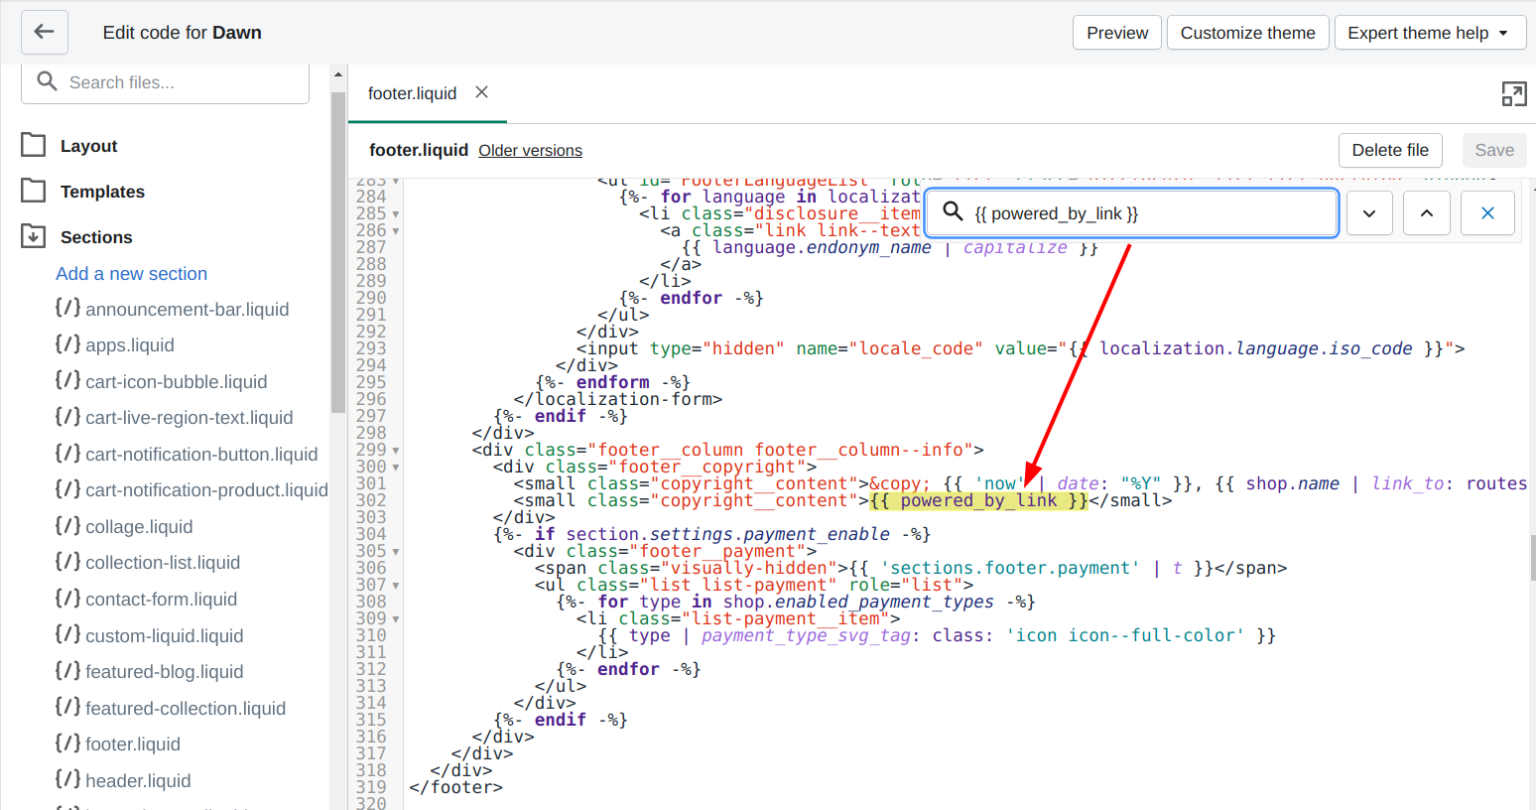
Task: Click the Preview button
Action: click(x=1117, y=33)
